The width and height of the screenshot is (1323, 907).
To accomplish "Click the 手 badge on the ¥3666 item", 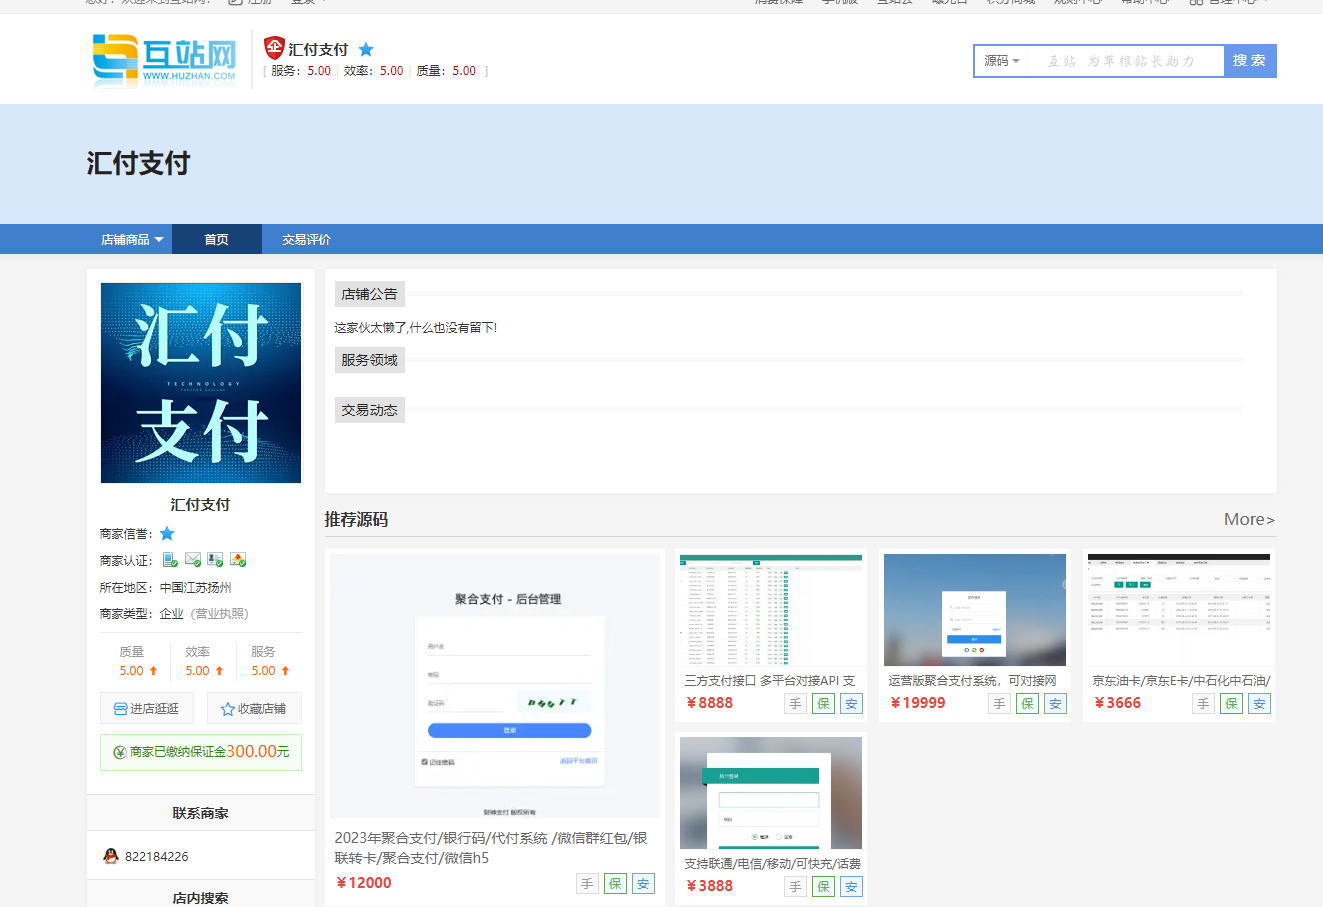I will point(1203,704).
